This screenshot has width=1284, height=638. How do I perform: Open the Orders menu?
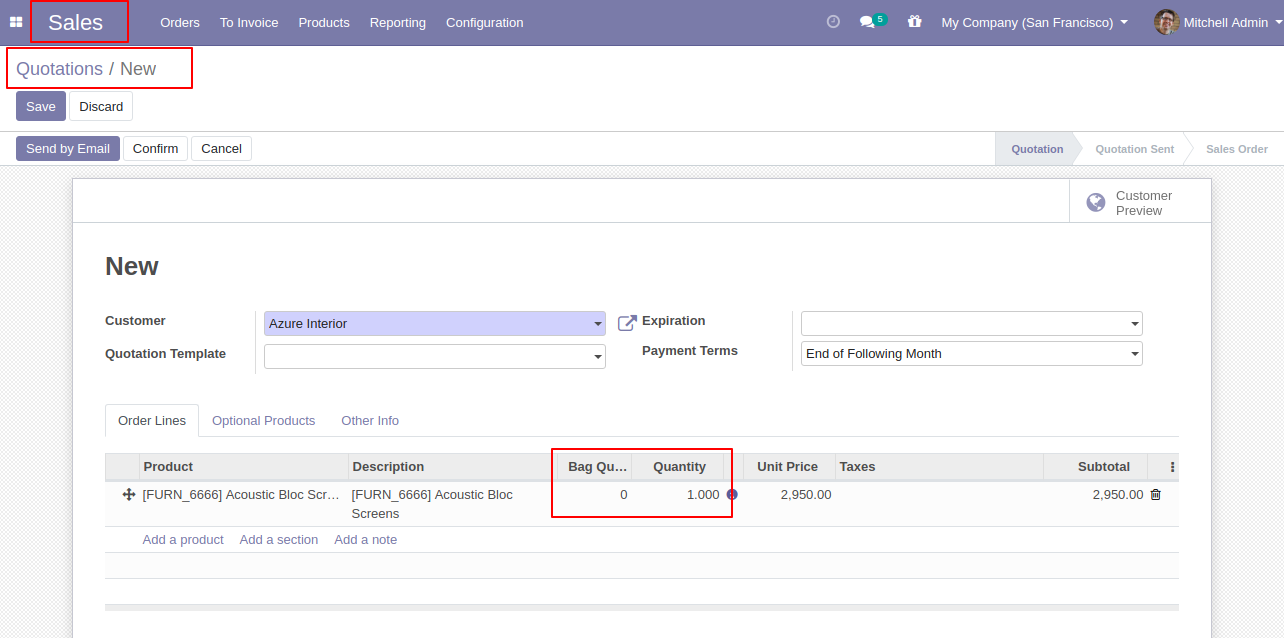[180, 22]
